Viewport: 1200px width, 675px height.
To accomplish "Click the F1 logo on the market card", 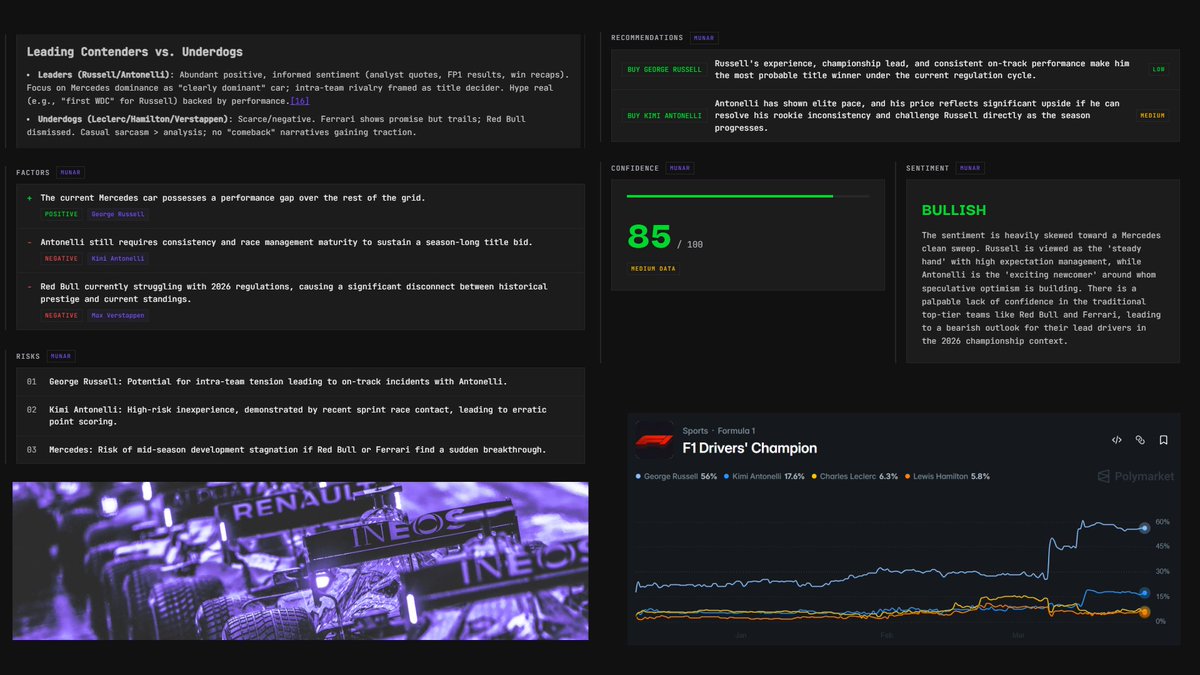I will (654, 440).
